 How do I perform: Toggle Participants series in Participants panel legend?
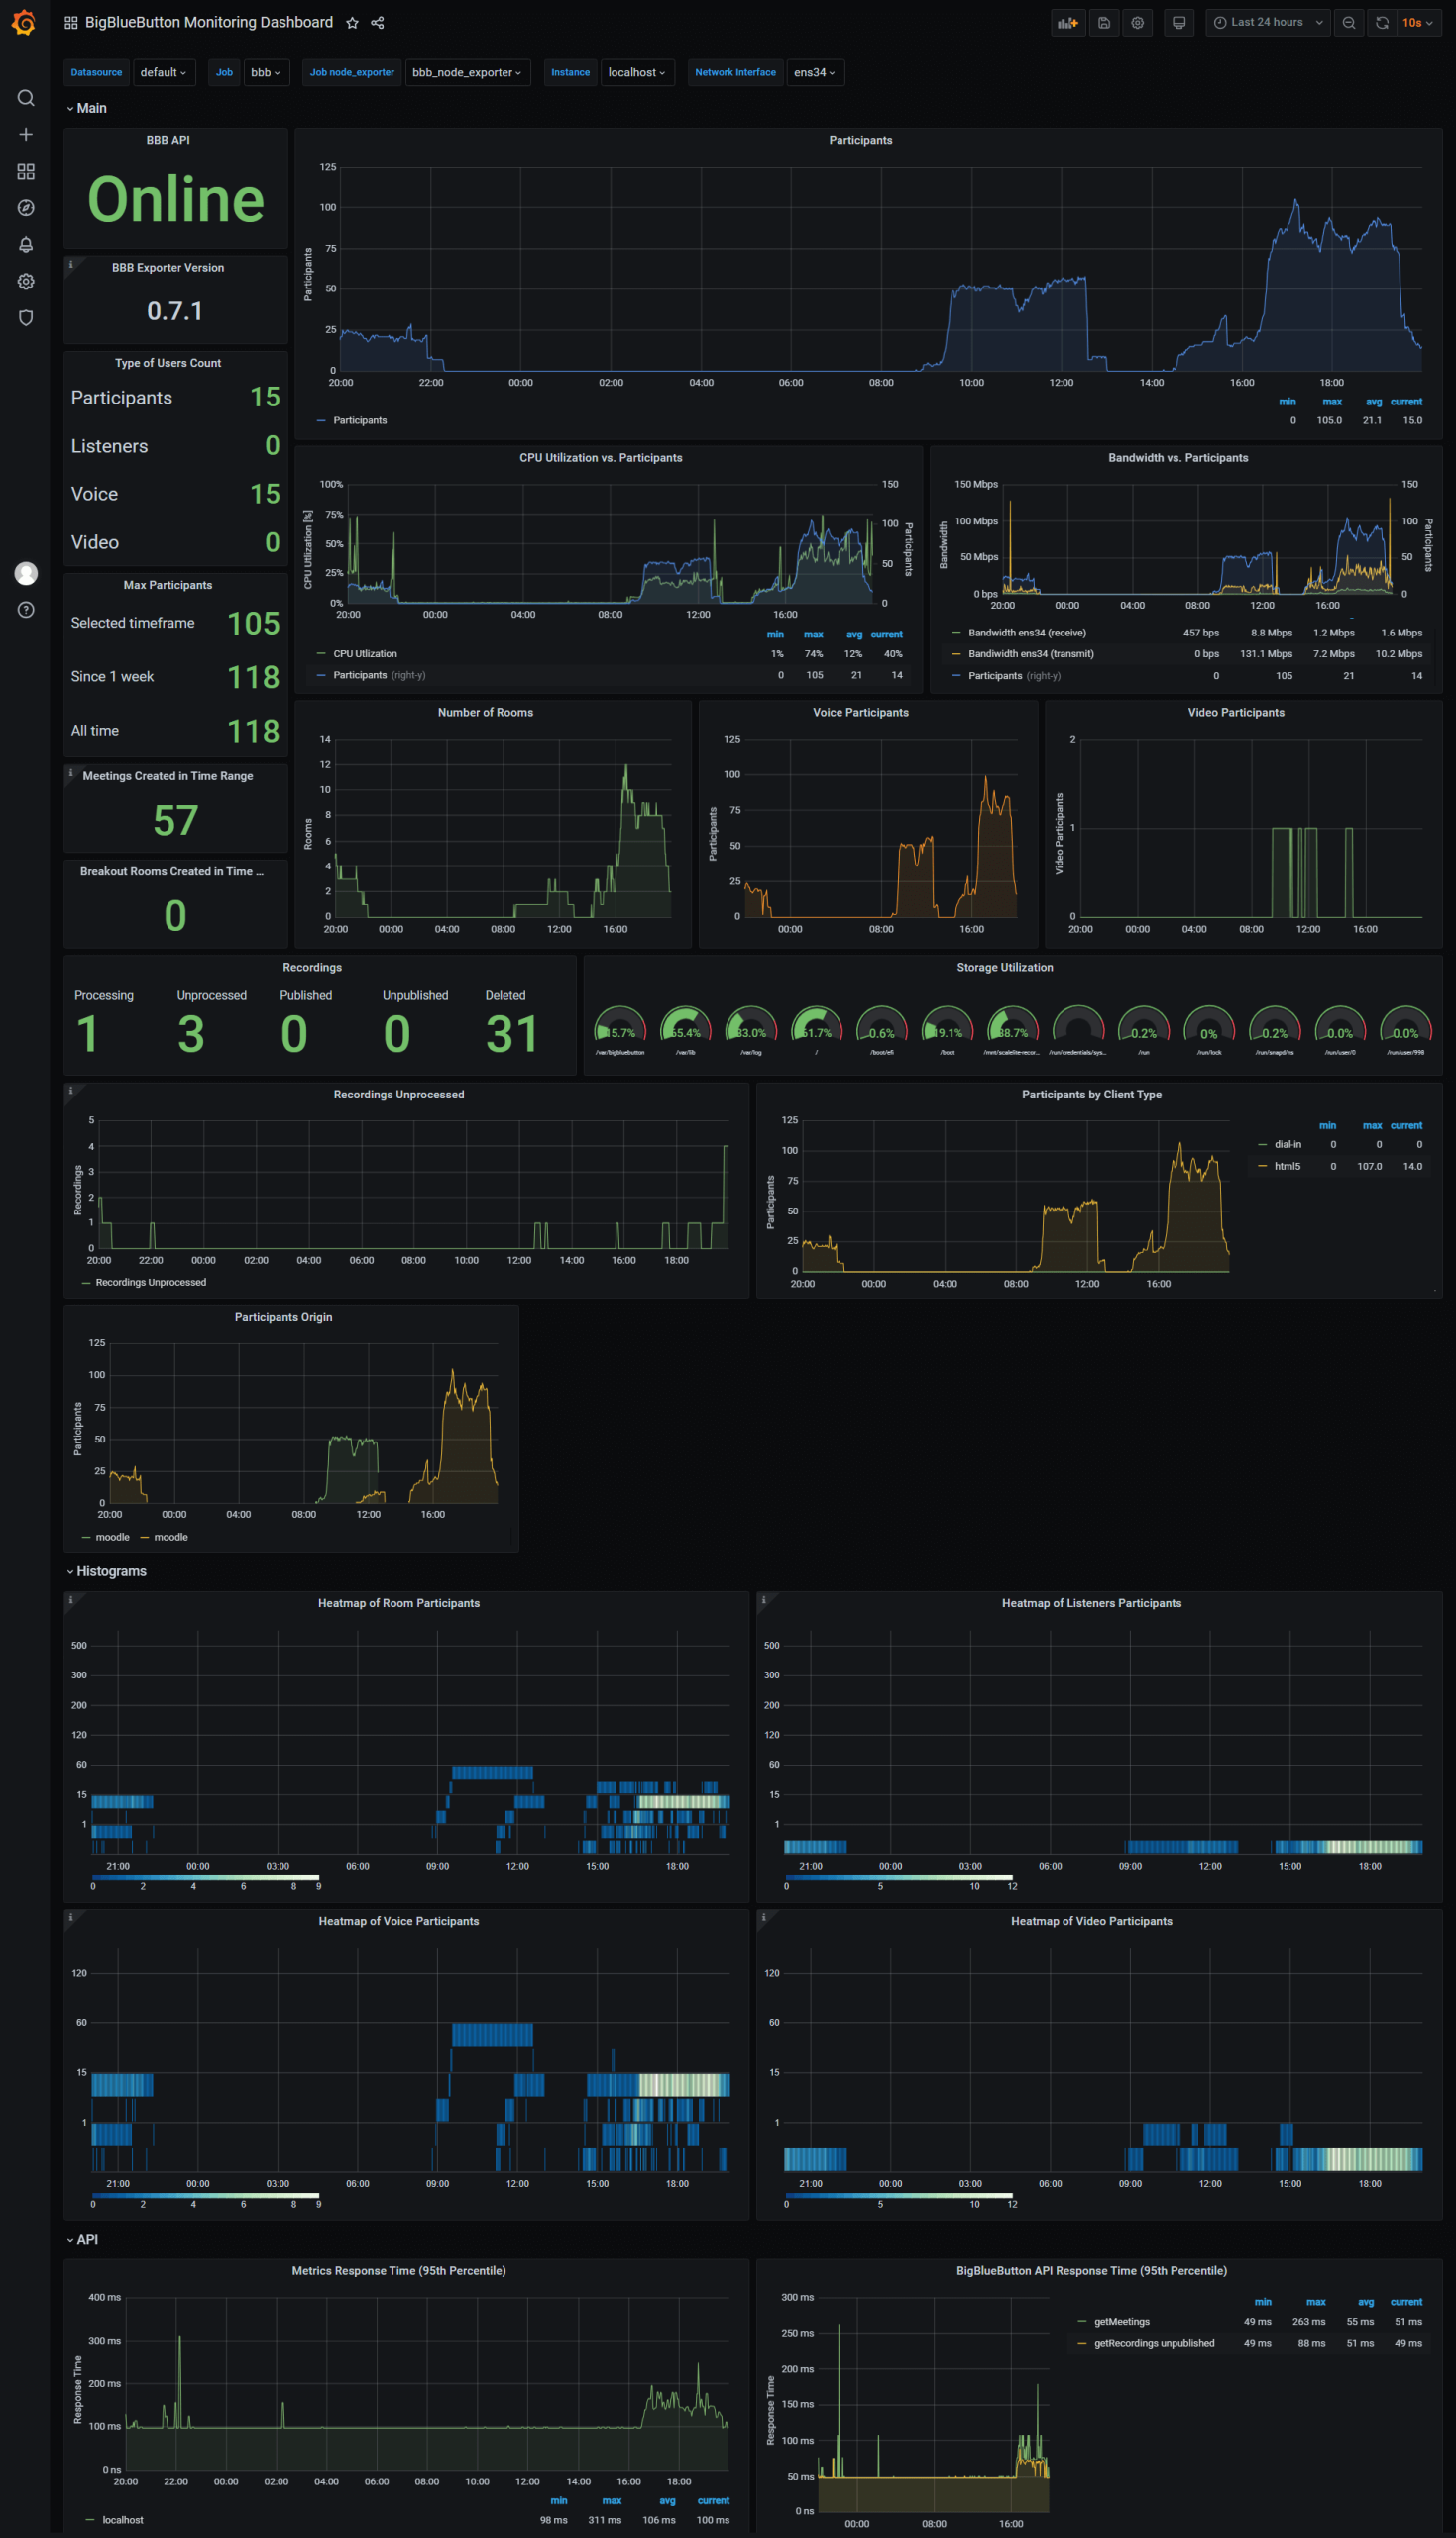click(x=359, y=421)
